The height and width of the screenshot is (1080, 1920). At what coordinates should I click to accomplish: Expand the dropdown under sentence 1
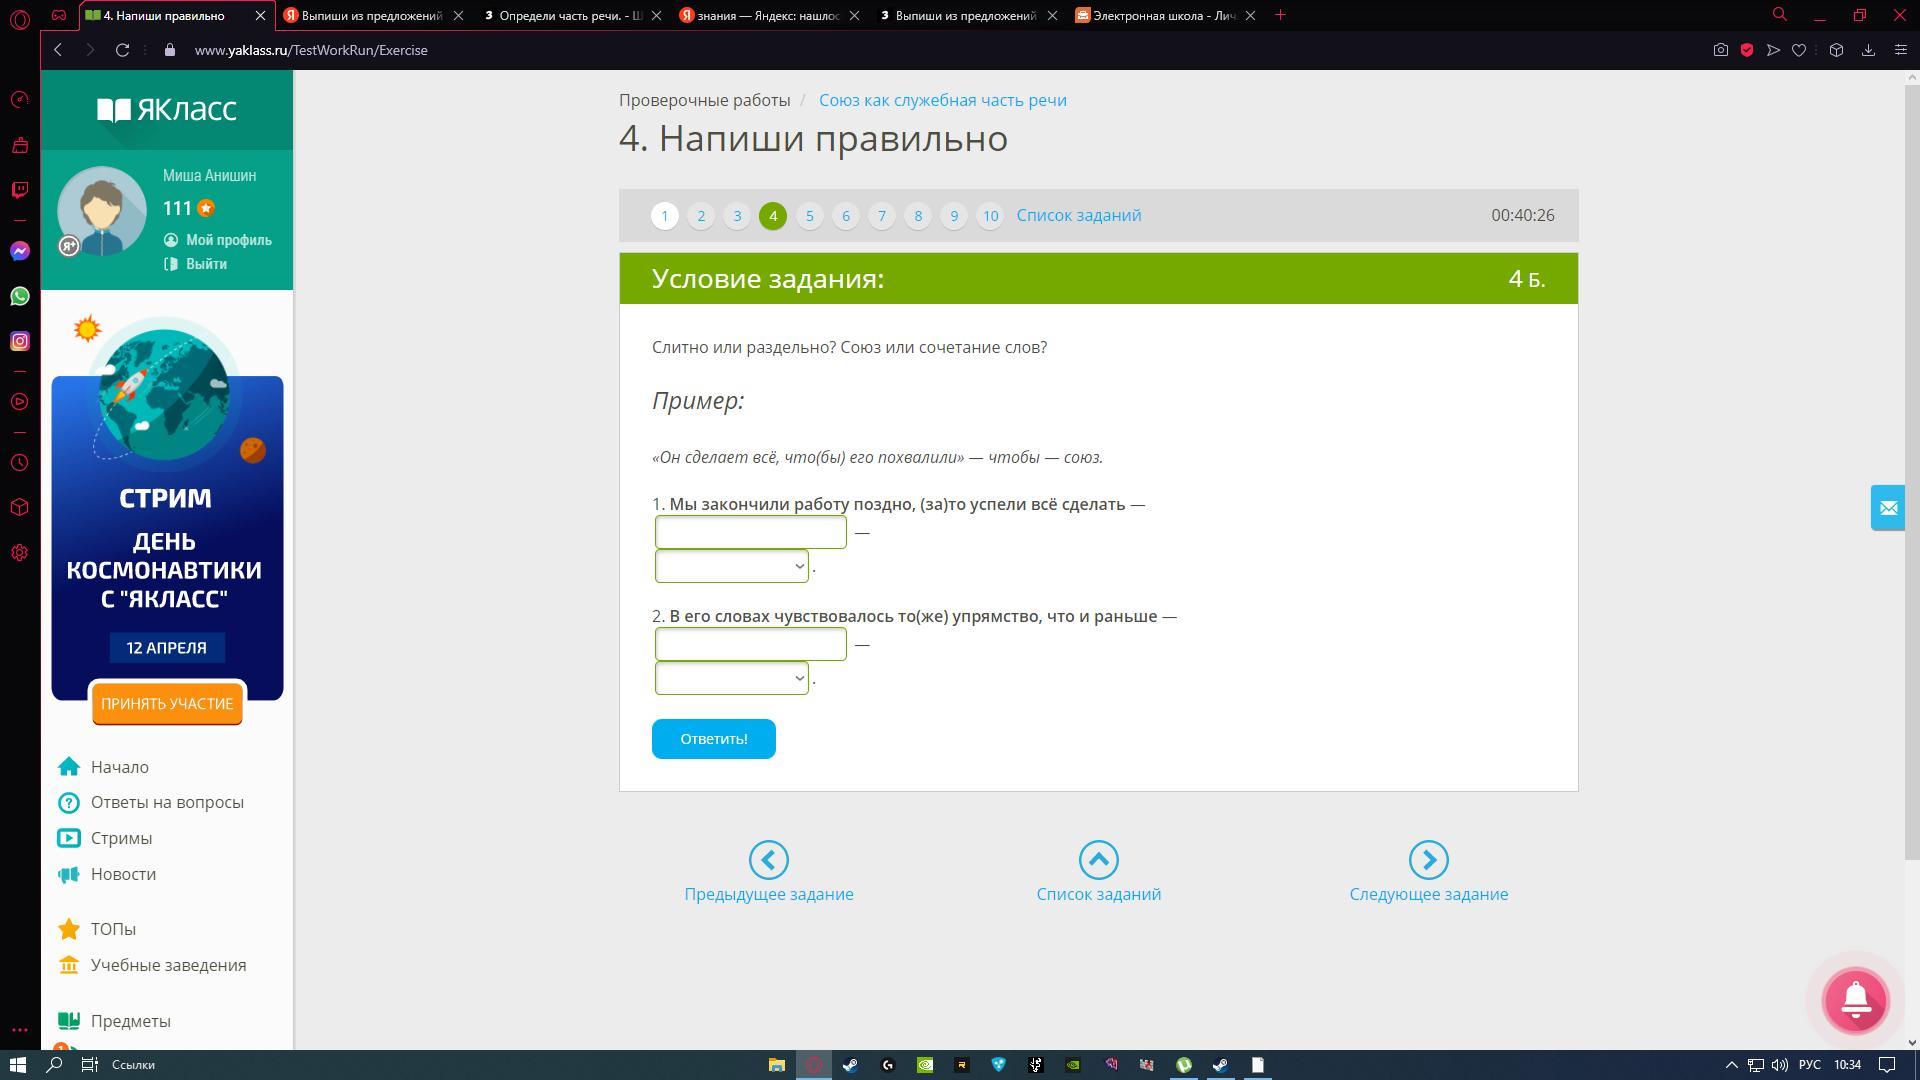click(731, 567)
